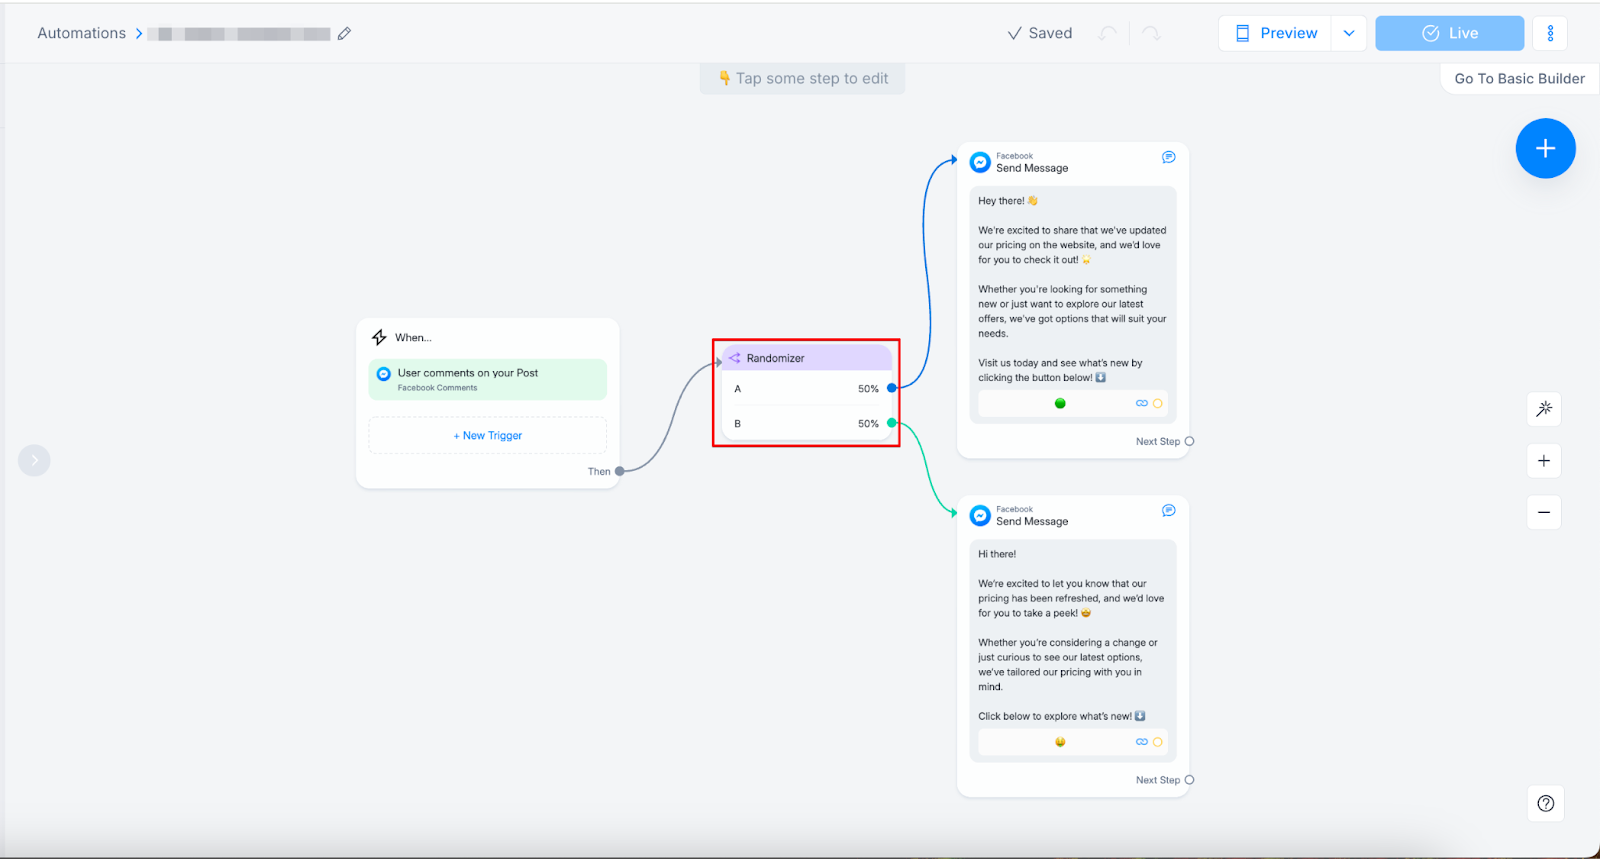Switch to Go To Basic Builder
The width and height of the screenshot is (1600, 859).
[x=1519, y=79]
